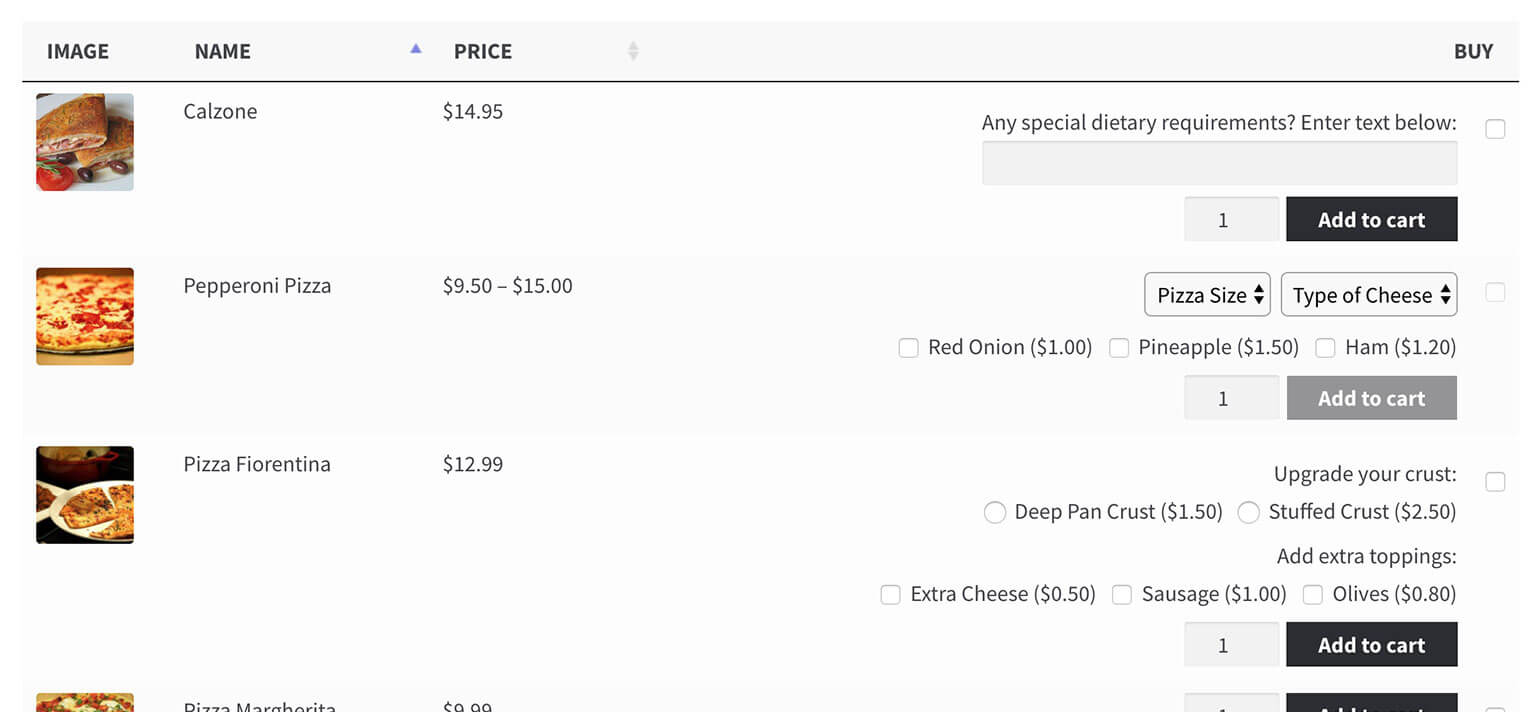
Task: Add Pizza Fiorentina to cart
Action: click(x=1371, y=645)
